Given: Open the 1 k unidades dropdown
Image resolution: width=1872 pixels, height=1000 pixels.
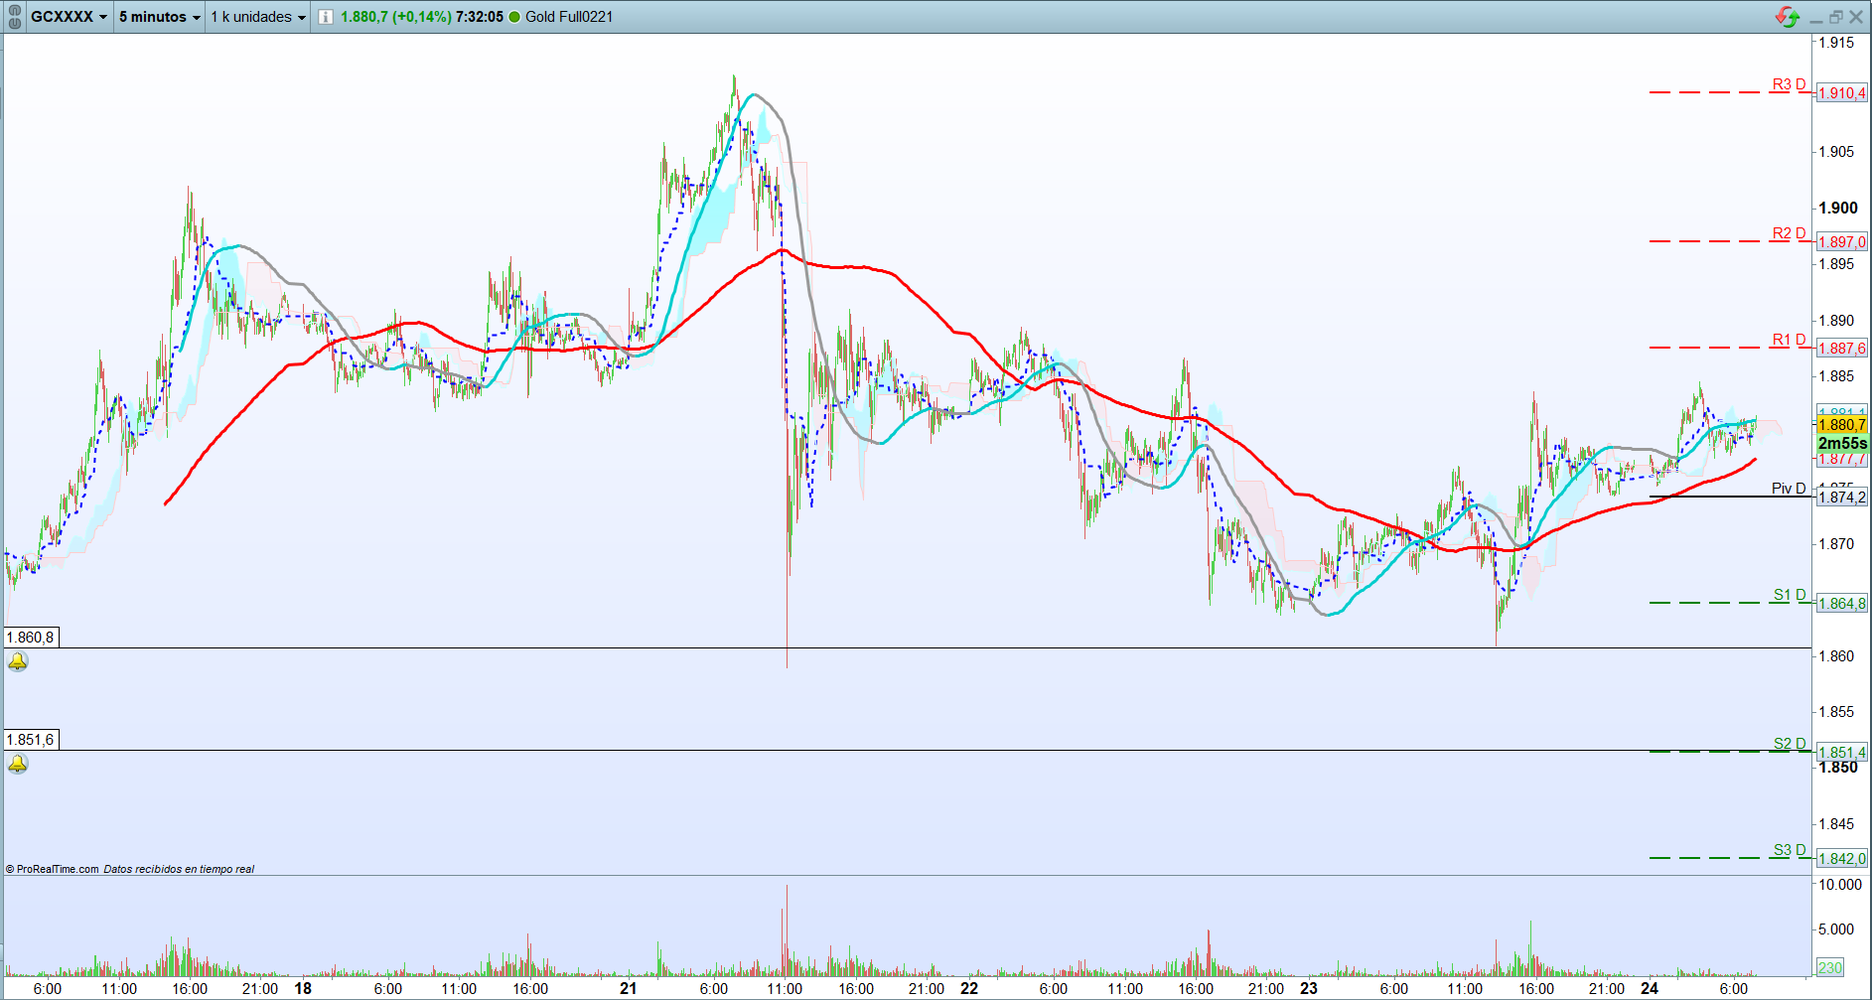Looking at the screenshot, I should [256, 16].
